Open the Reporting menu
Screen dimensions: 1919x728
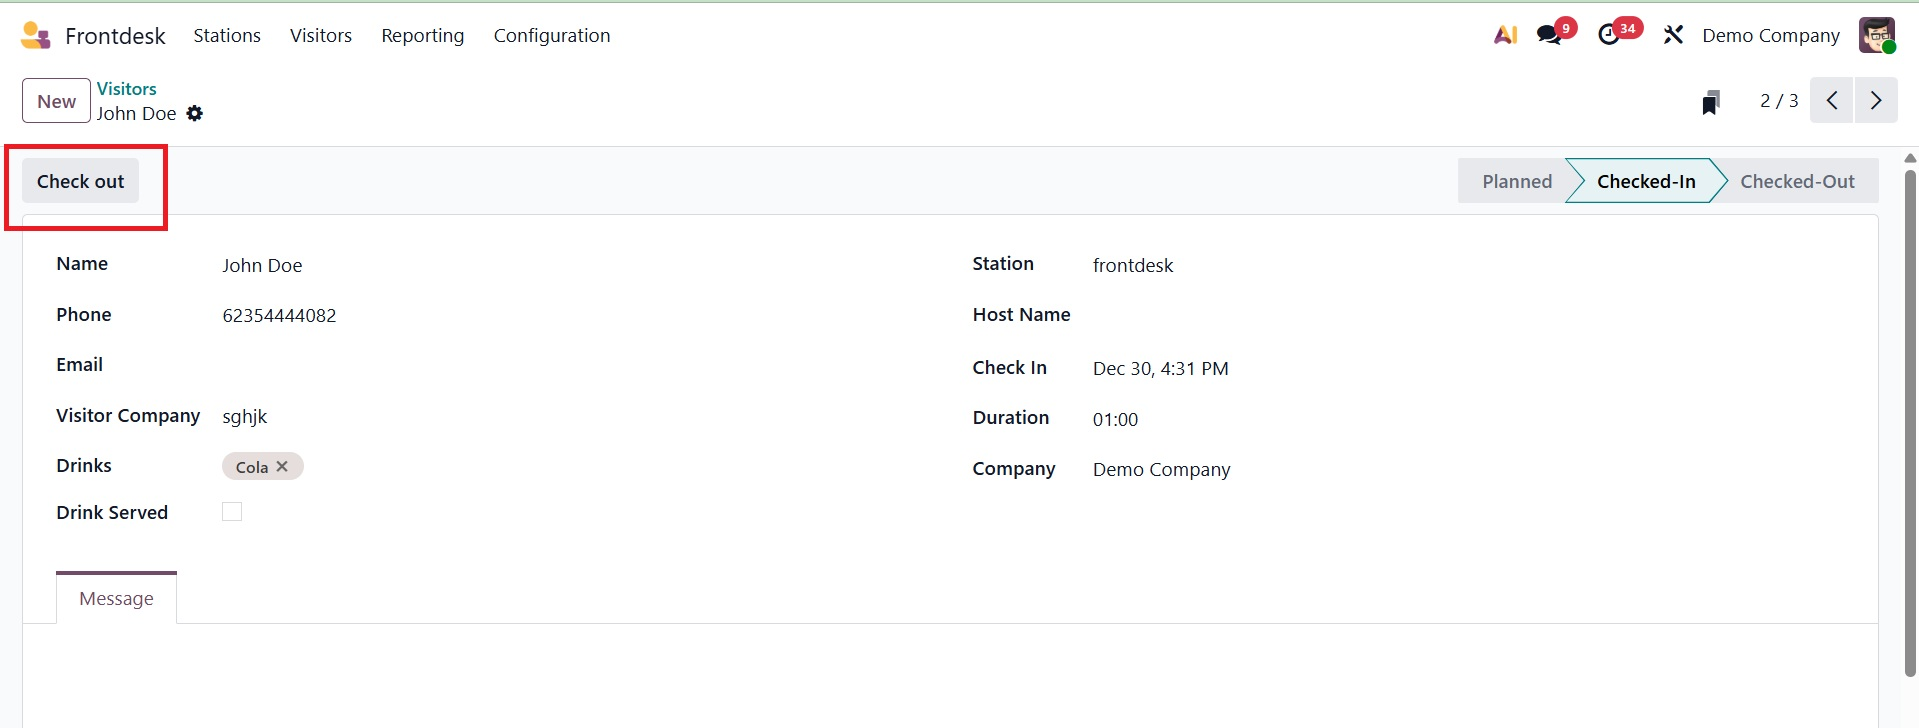[422, 36]
